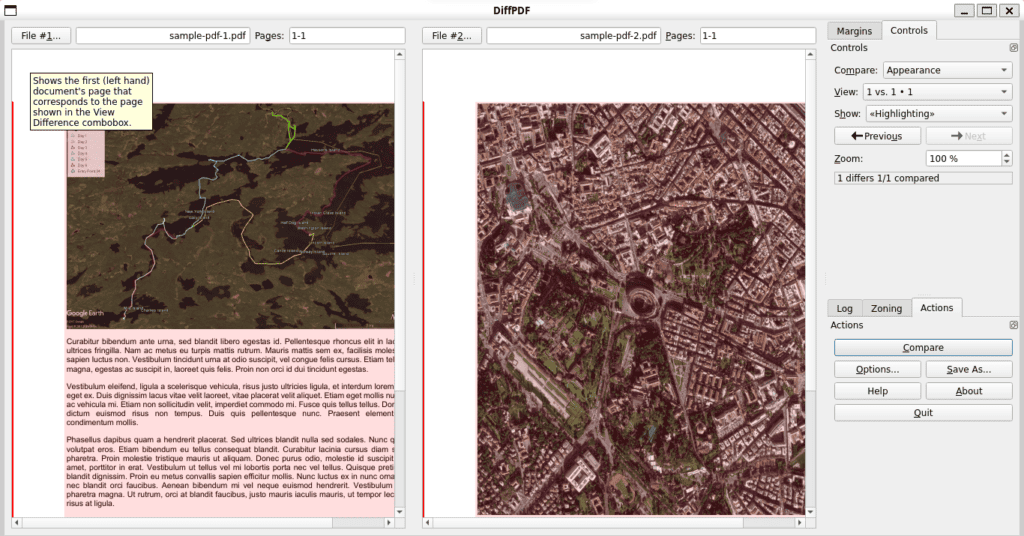This screenshot has width=1024, height=536.
Task: Go to Next difference
Action: point(968,136)
